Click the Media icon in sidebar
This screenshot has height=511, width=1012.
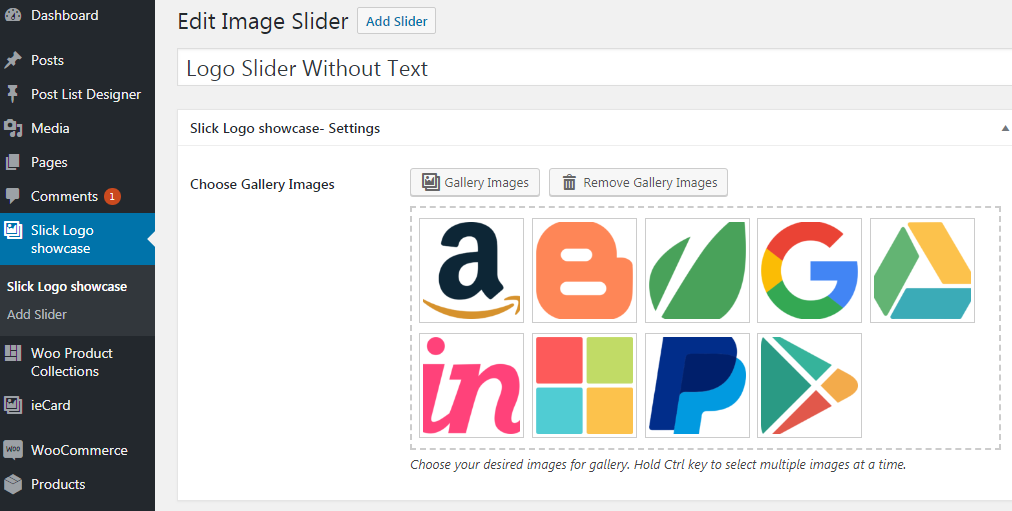pos(13,128)
